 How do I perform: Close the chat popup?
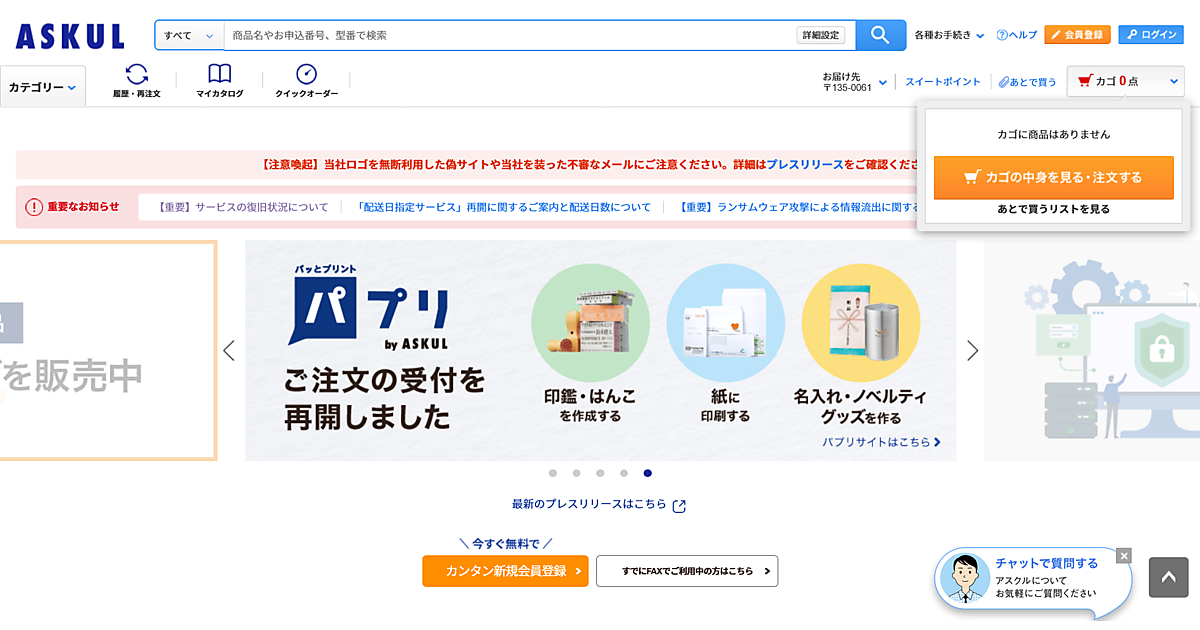point(1124,555)
